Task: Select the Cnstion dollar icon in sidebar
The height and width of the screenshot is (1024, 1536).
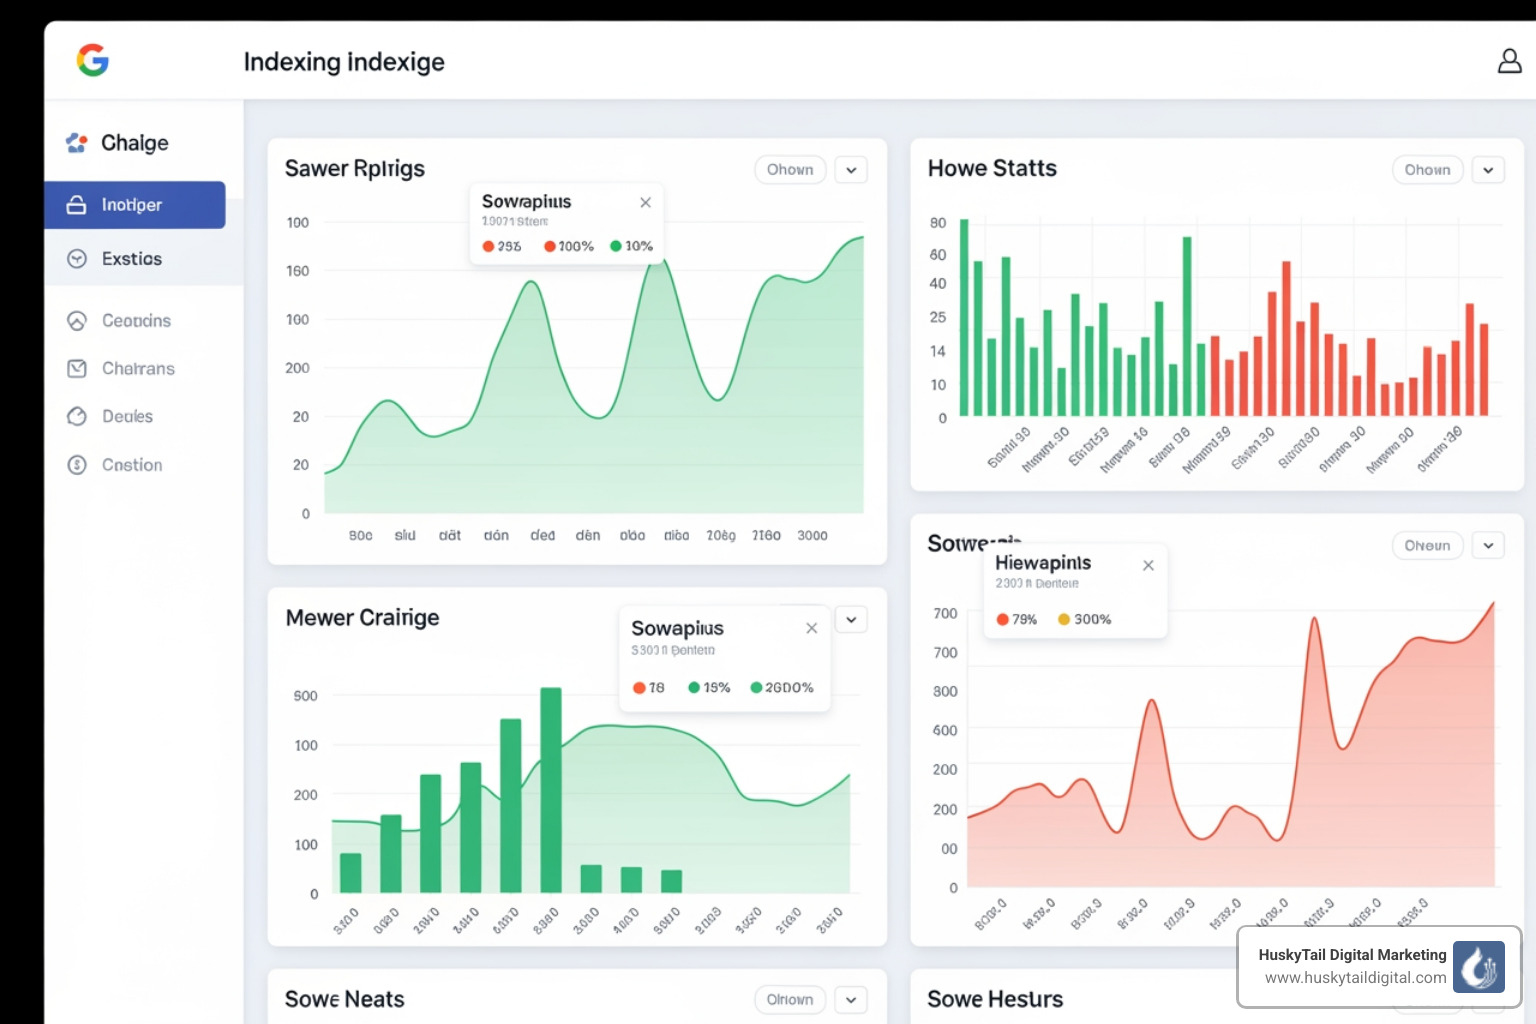Action: (x=78, y=464)
